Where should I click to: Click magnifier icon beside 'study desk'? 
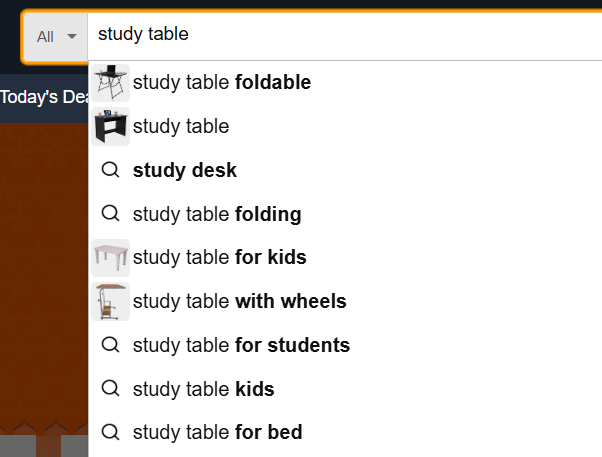click(111, 170)
